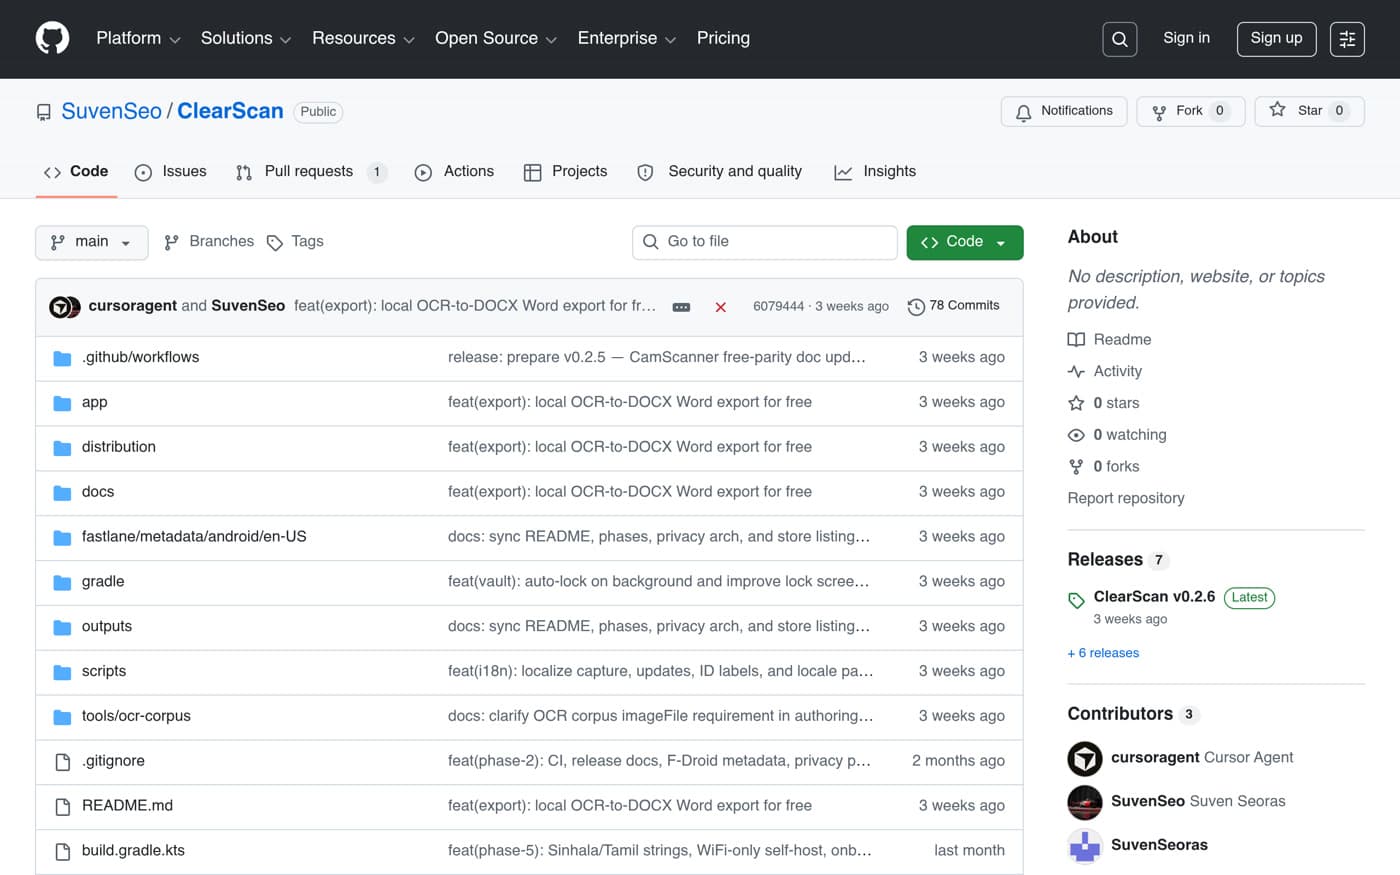
Task: Open the SuvenSeo owner link
Action: 111,111
